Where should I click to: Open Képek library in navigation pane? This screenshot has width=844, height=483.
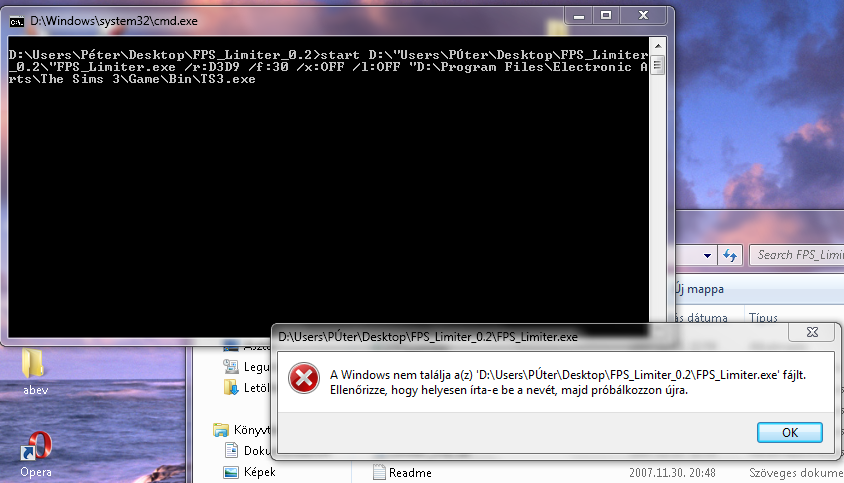(259, 472)
